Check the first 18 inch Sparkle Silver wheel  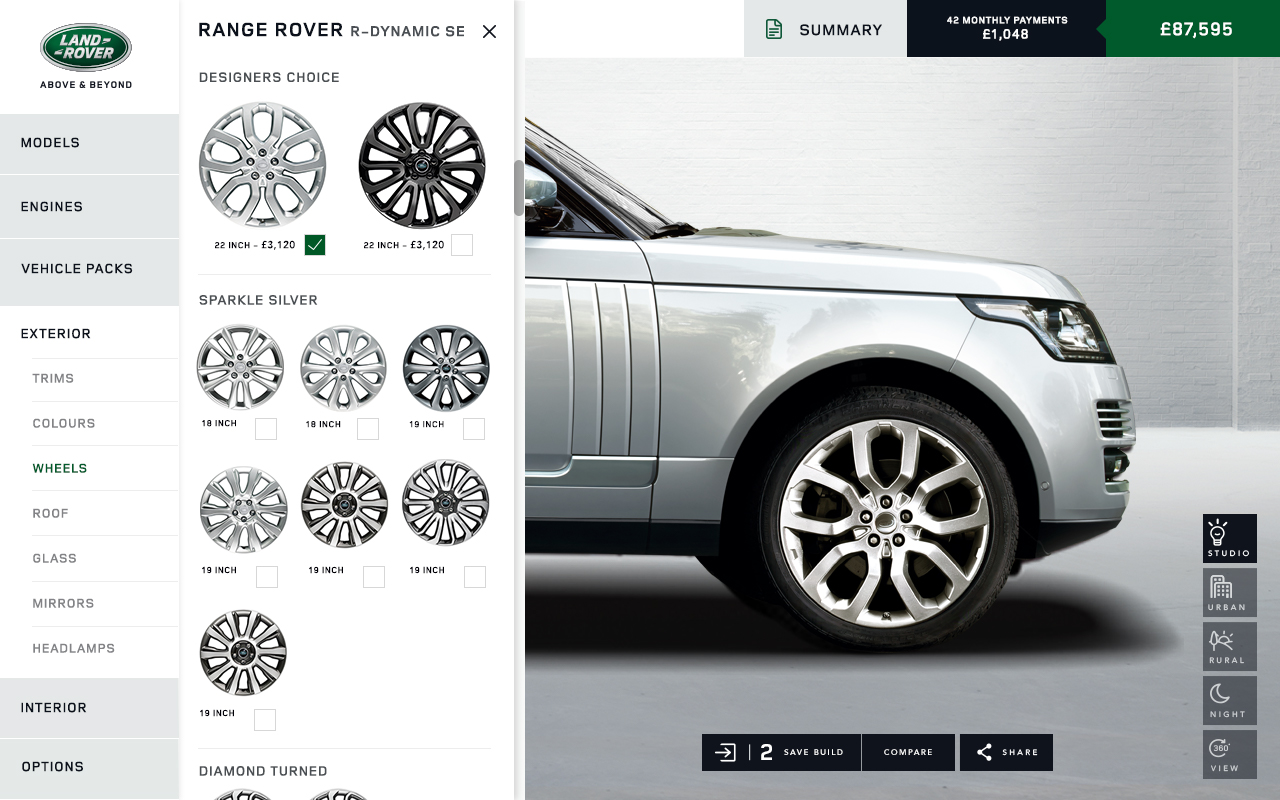[266, 429]
